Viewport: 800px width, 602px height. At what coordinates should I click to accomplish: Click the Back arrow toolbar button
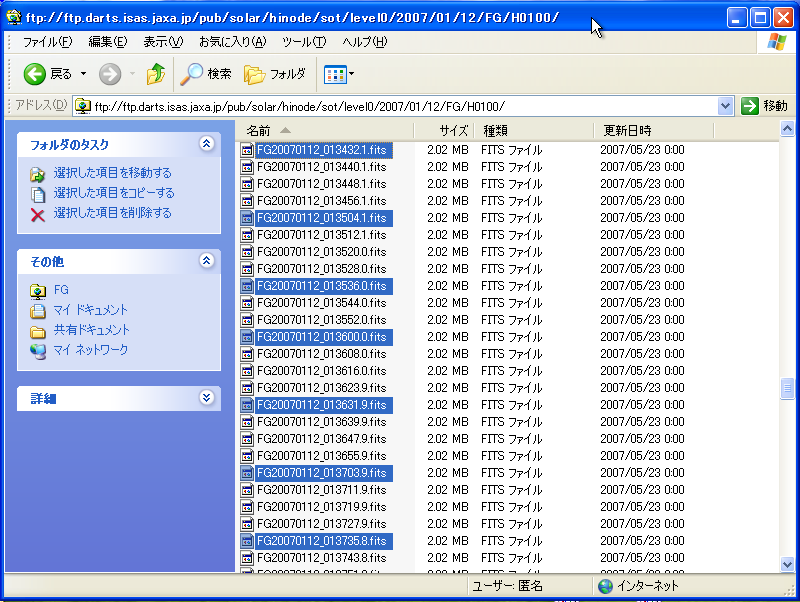click(36, 74)
